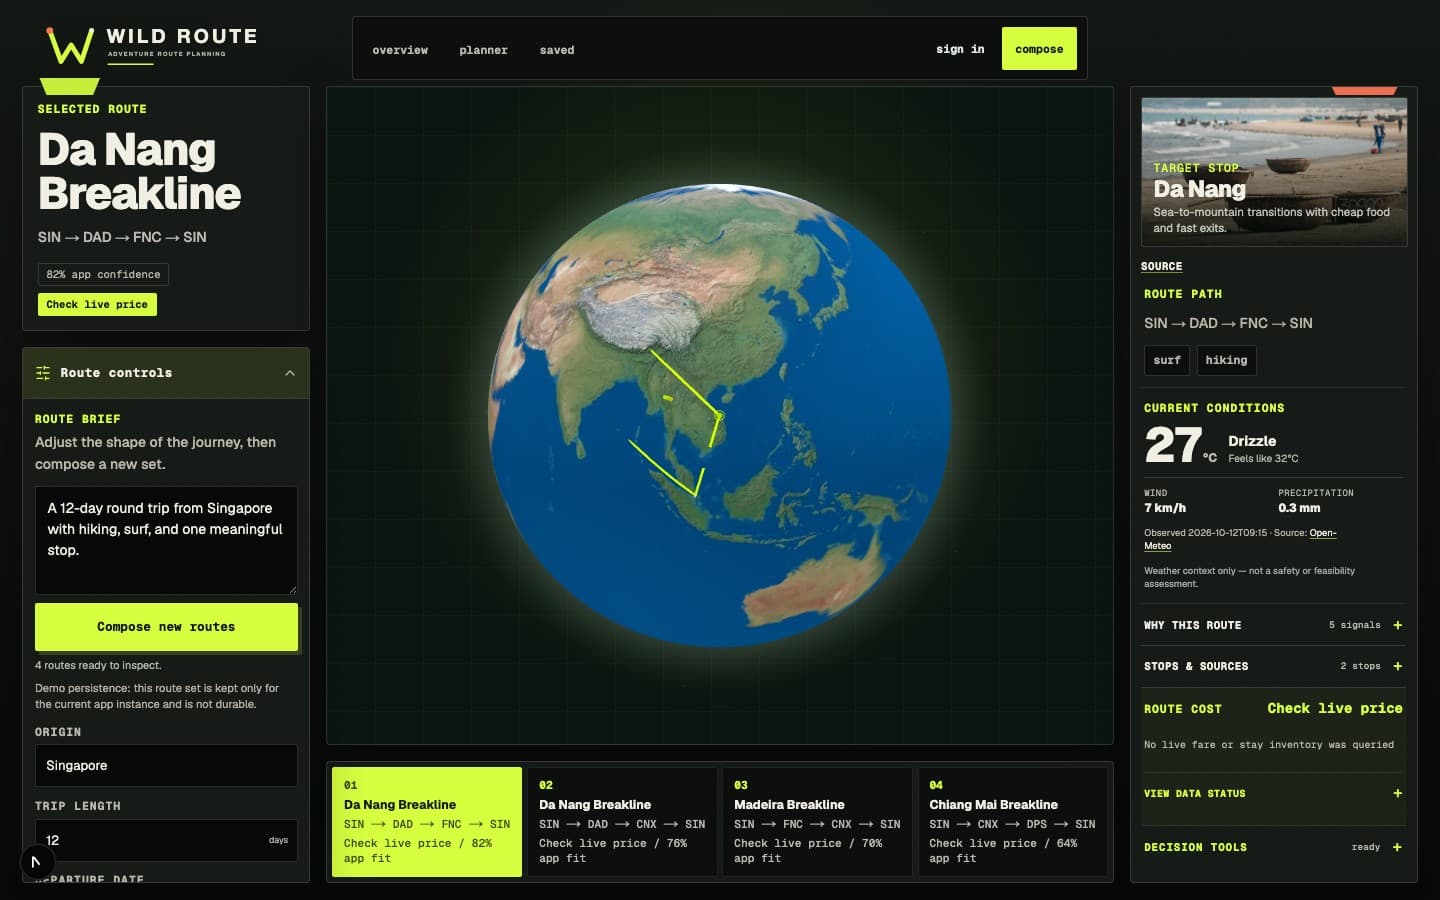Click the Route controls sliders icon
This screenshot has width=1440, height=900.
pos(43,373)
